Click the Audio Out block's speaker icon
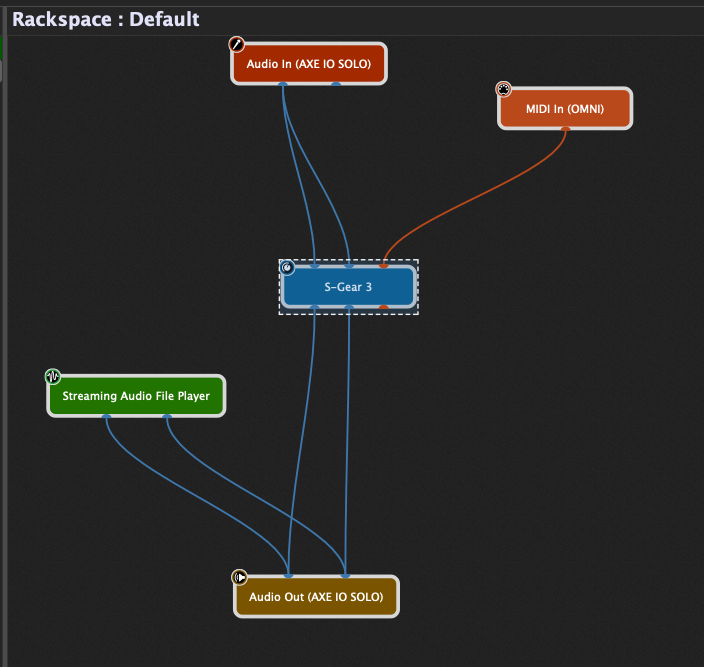704x667 pixels. click(x=240, y=577)
